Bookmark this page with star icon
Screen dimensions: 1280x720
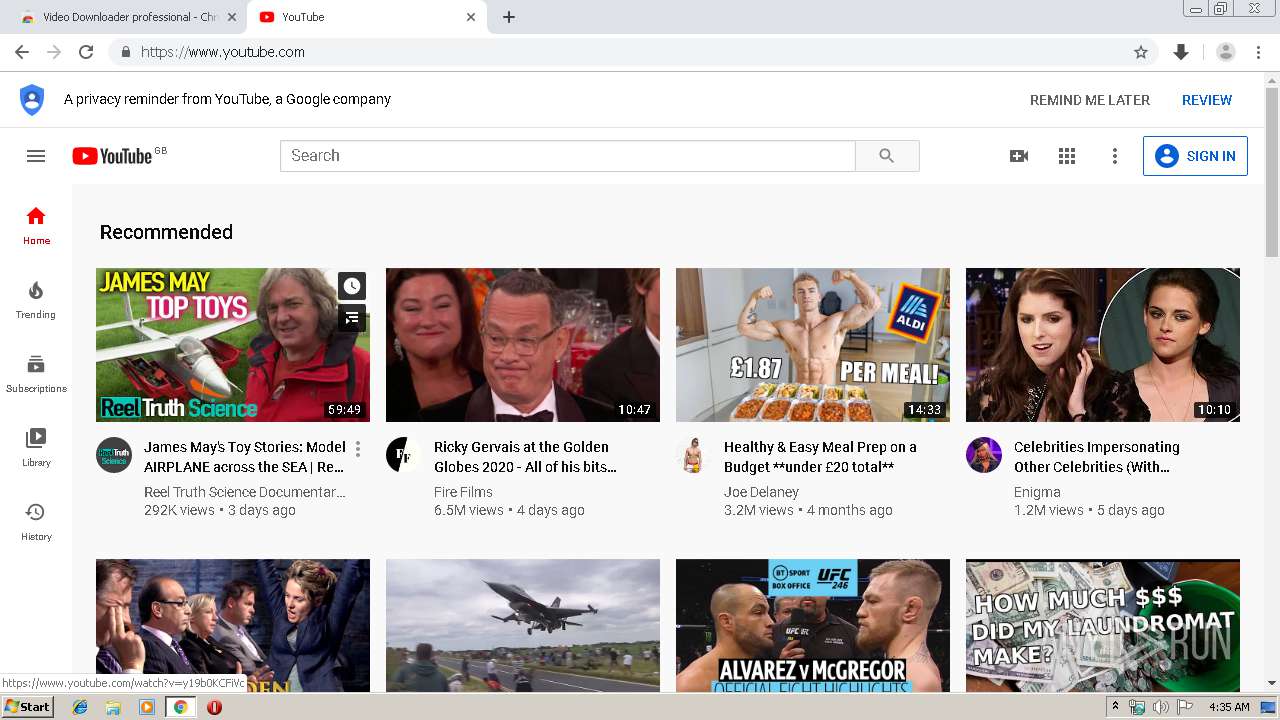pos(1141,52)
